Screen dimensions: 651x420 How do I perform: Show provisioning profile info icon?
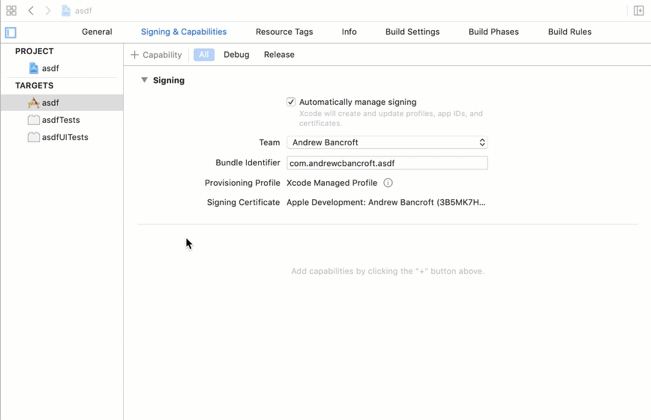point(388,183)
